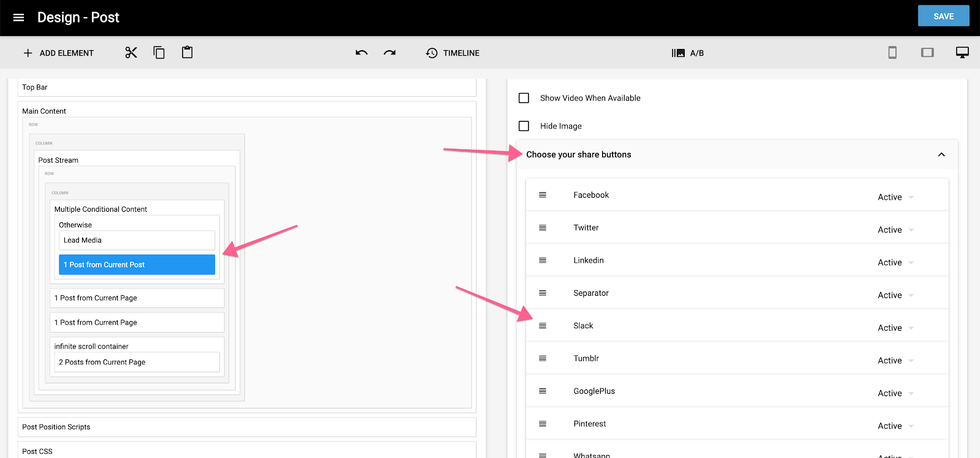Click the cut scissors icon
980x458 pixels.
[131, 53]
